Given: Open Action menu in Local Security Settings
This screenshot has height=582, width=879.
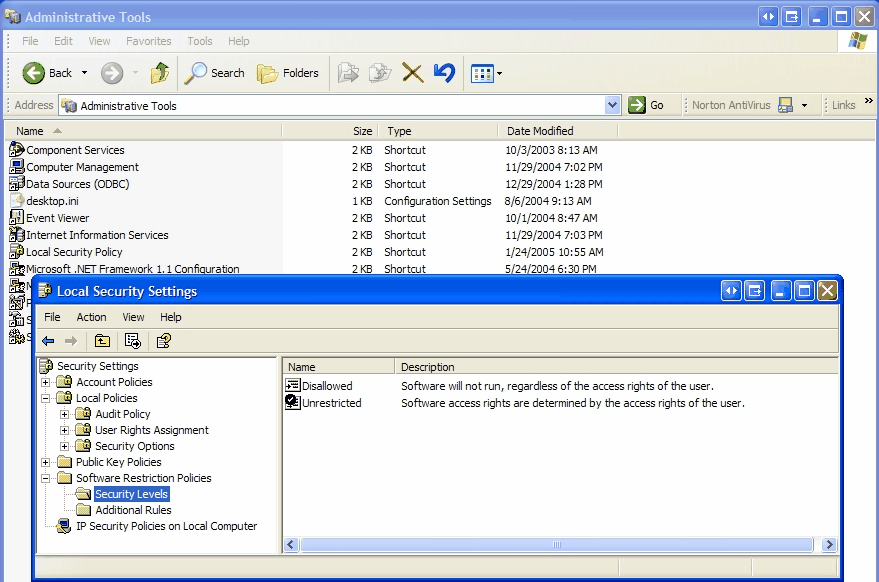Looking at the screenshot, I should pos(91,317).
